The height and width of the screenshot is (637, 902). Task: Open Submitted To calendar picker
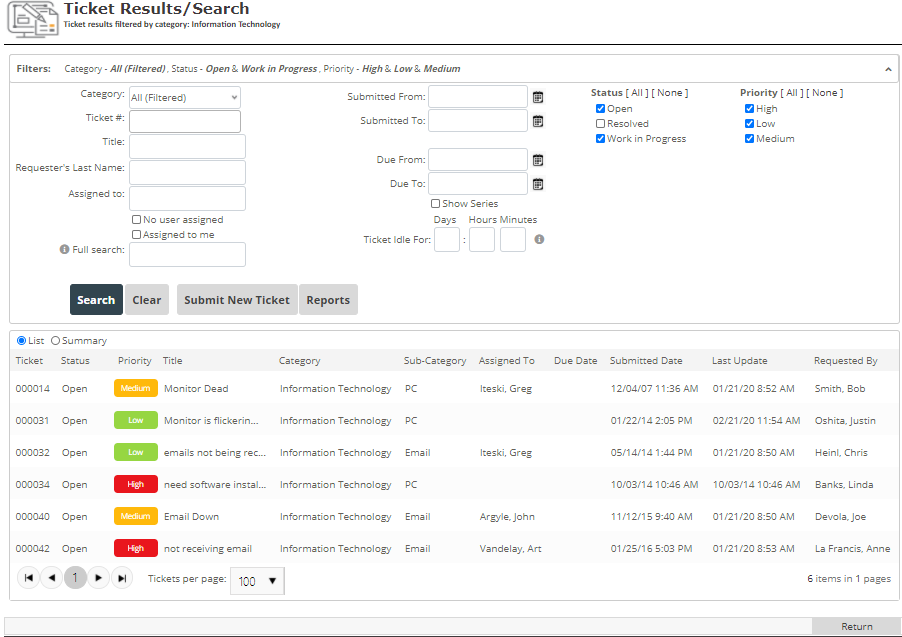coord(538,121)
